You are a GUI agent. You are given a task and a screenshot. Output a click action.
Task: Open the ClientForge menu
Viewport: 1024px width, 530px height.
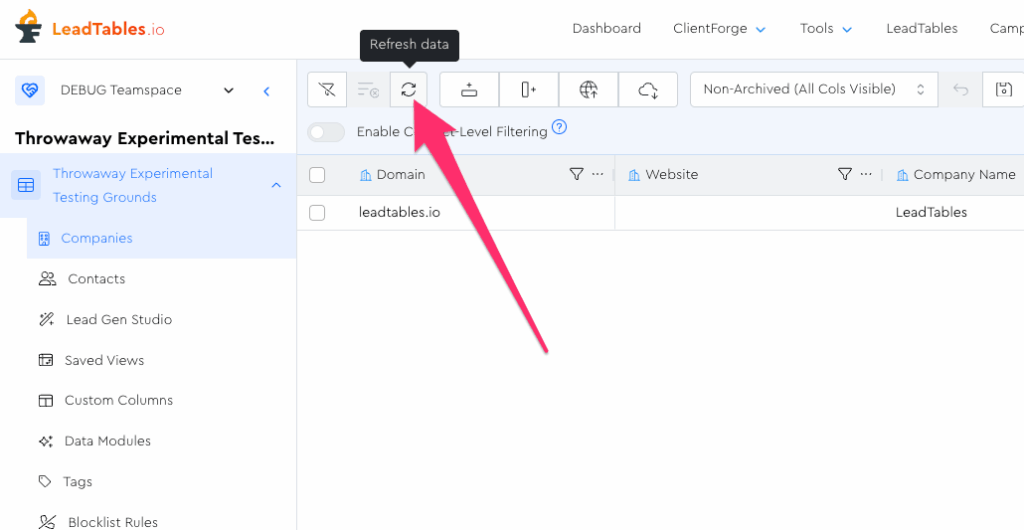[719, 28]
